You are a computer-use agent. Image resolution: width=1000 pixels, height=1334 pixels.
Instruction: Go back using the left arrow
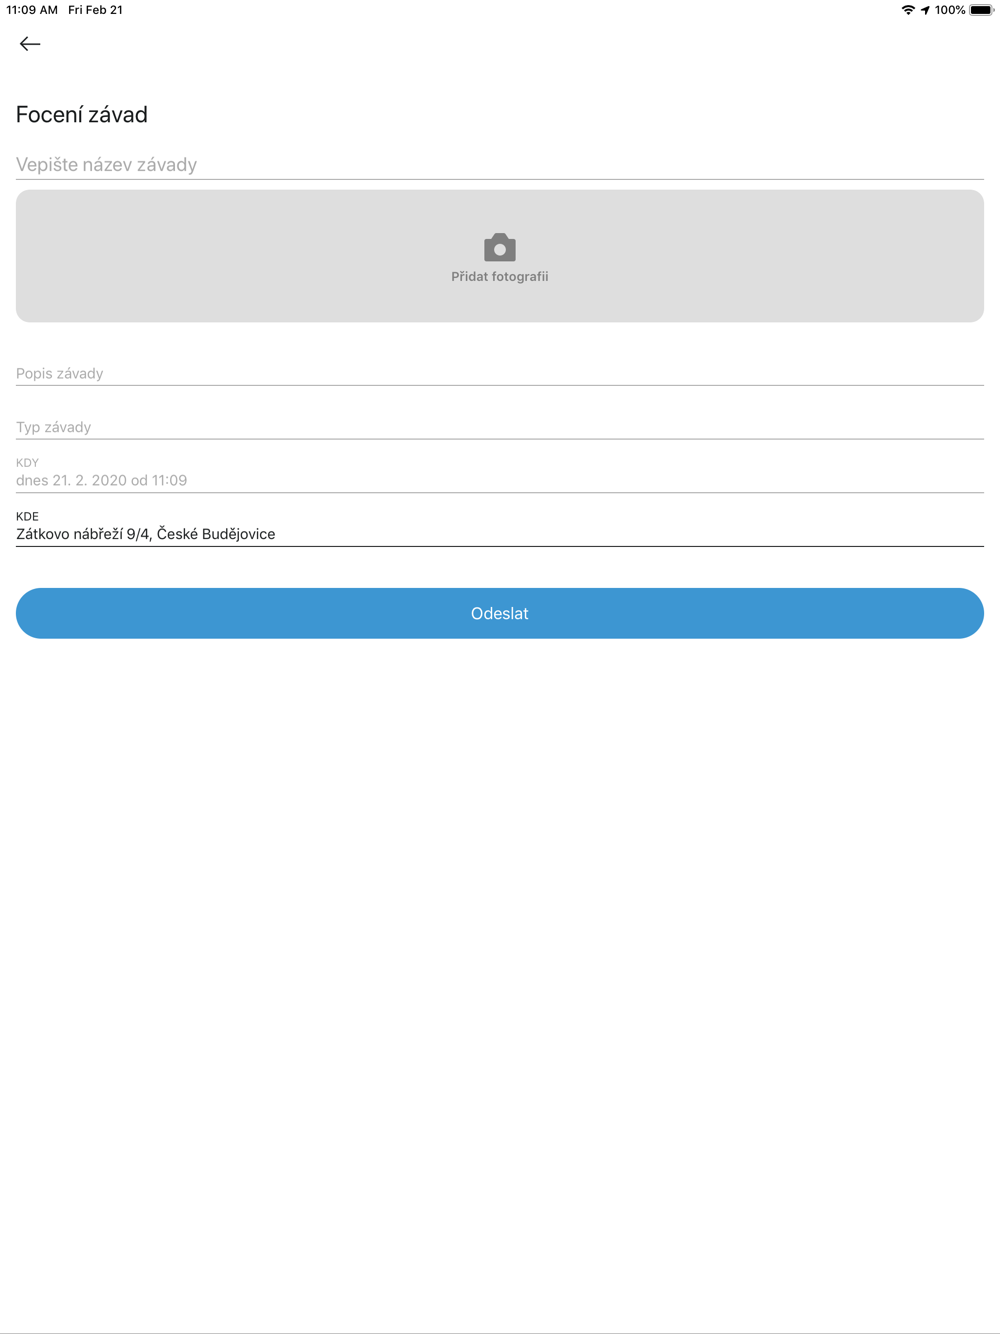coord(30,44)
